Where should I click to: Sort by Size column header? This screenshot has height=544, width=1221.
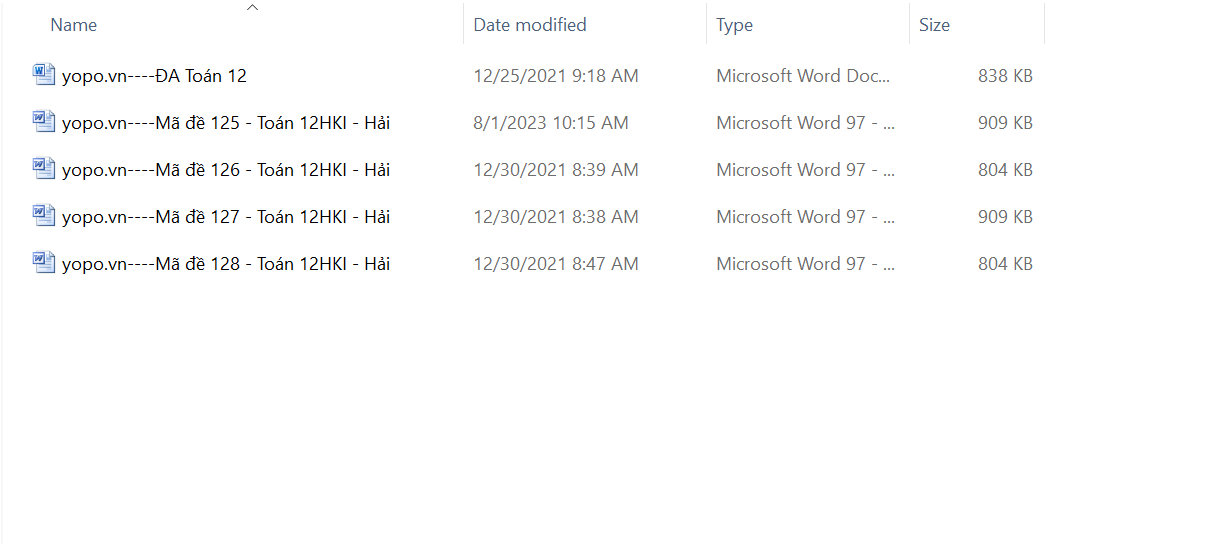click(934, 25)
